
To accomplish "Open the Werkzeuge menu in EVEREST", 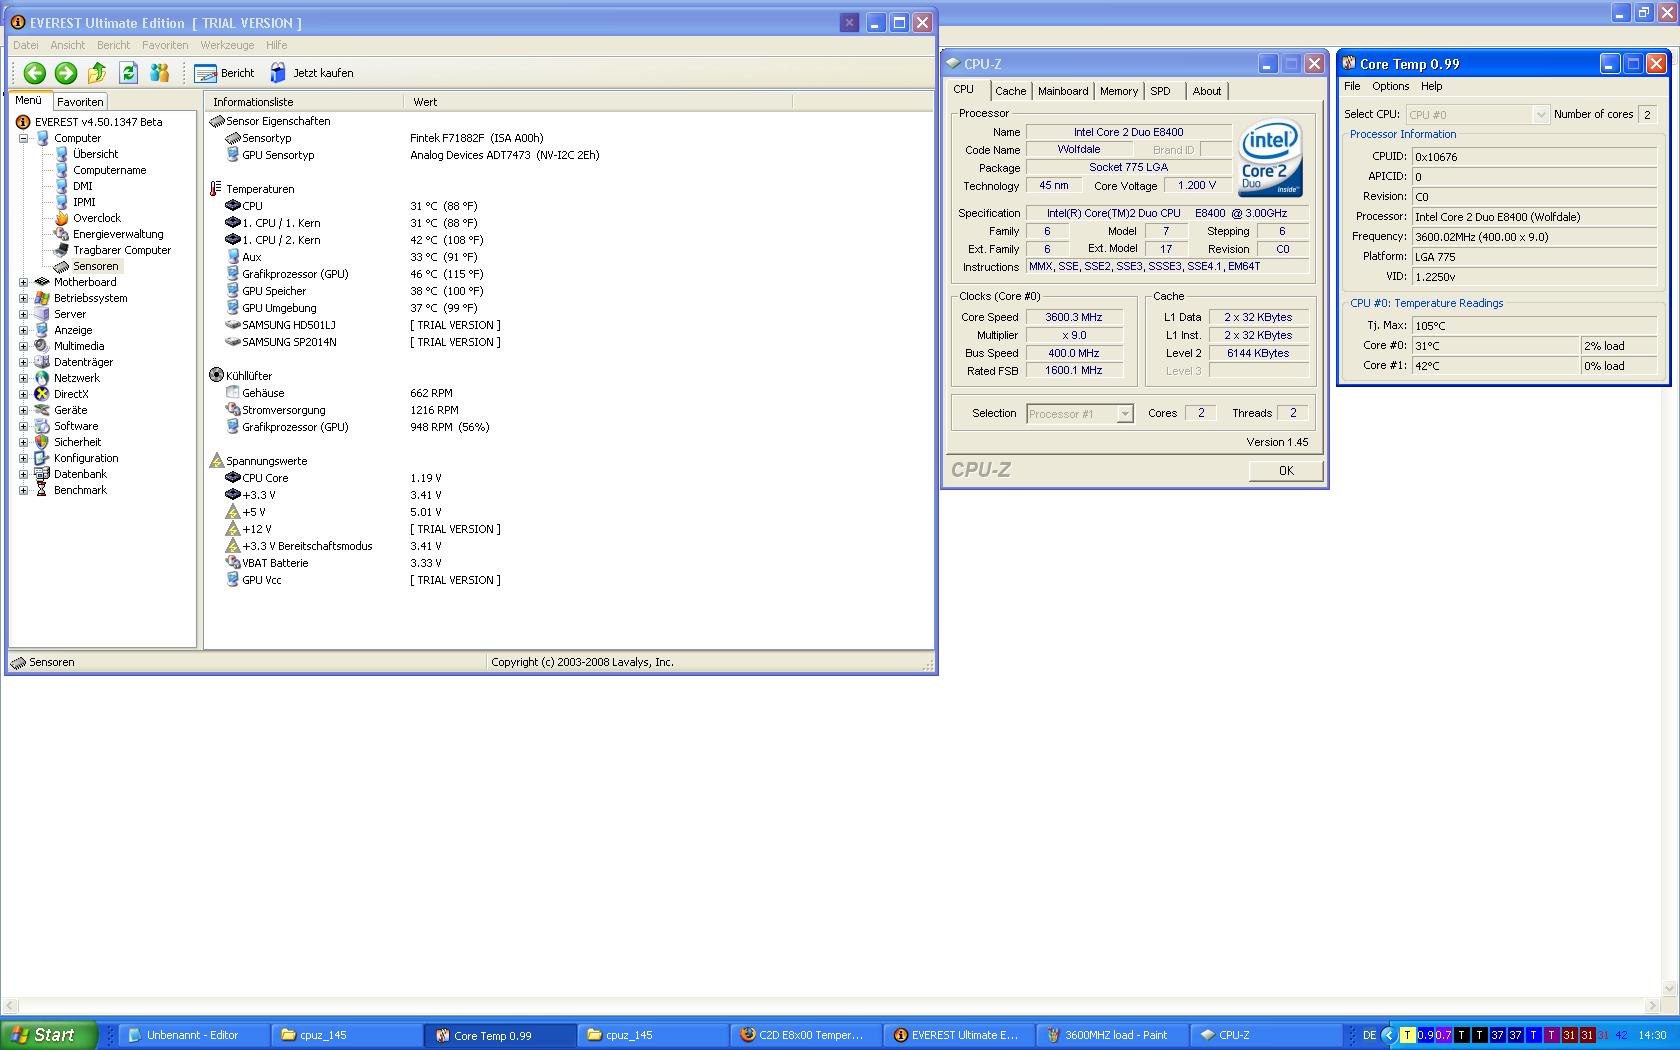I will pos(227,45).
